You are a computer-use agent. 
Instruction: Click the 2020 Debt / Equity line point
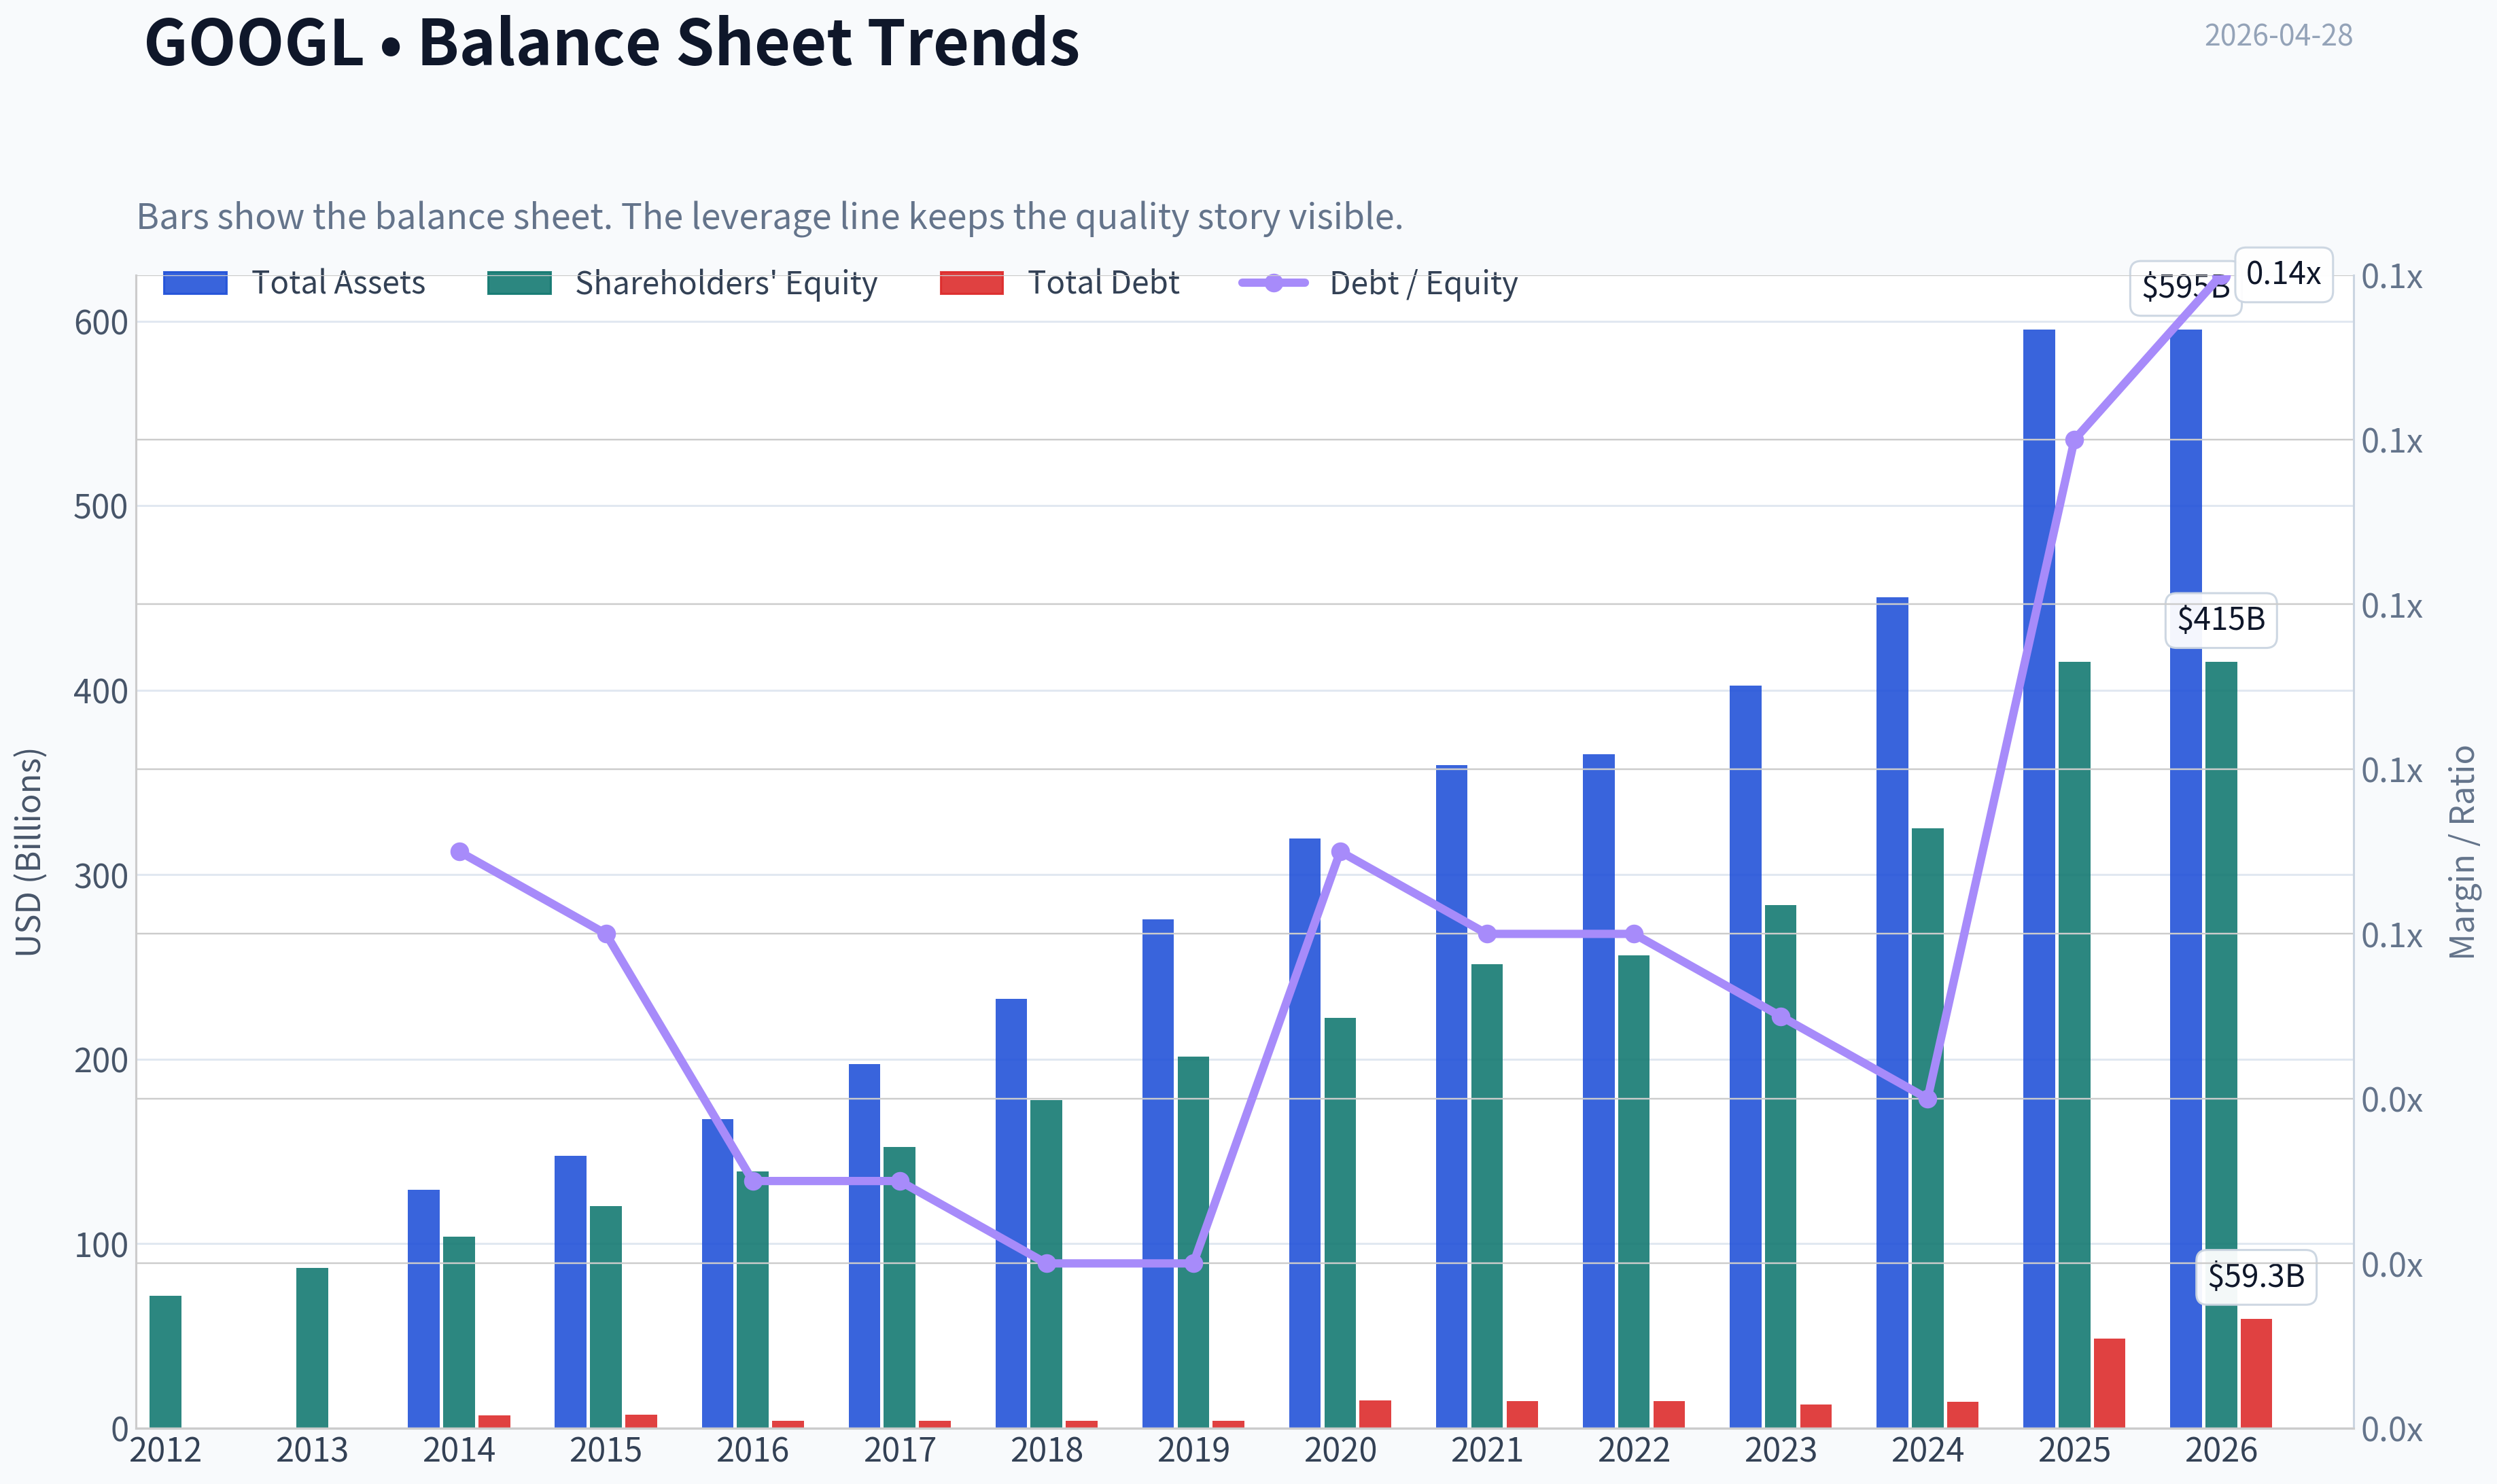1341,852
